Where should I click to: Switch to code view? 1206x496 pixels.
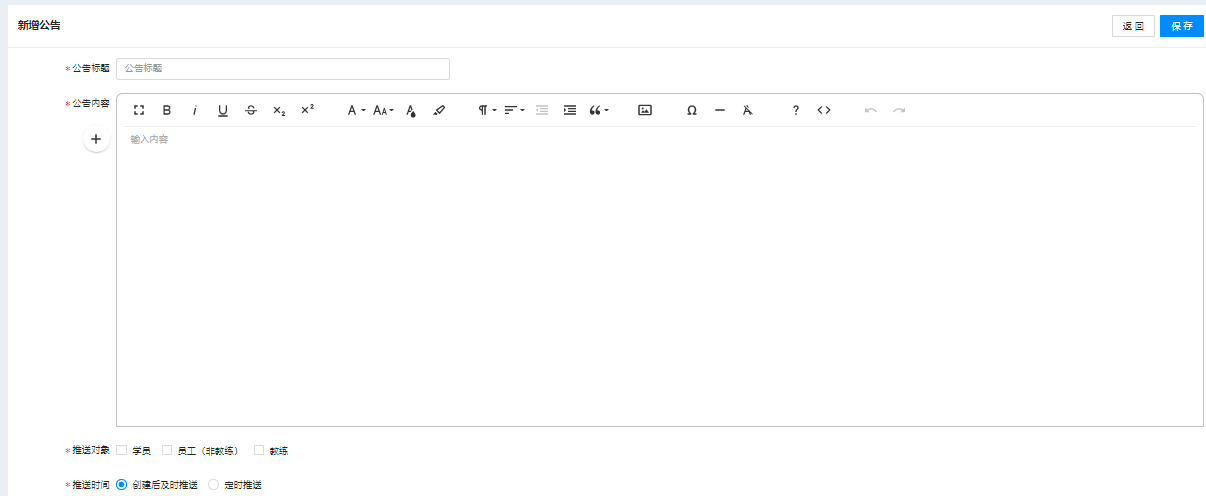point(824,110)
